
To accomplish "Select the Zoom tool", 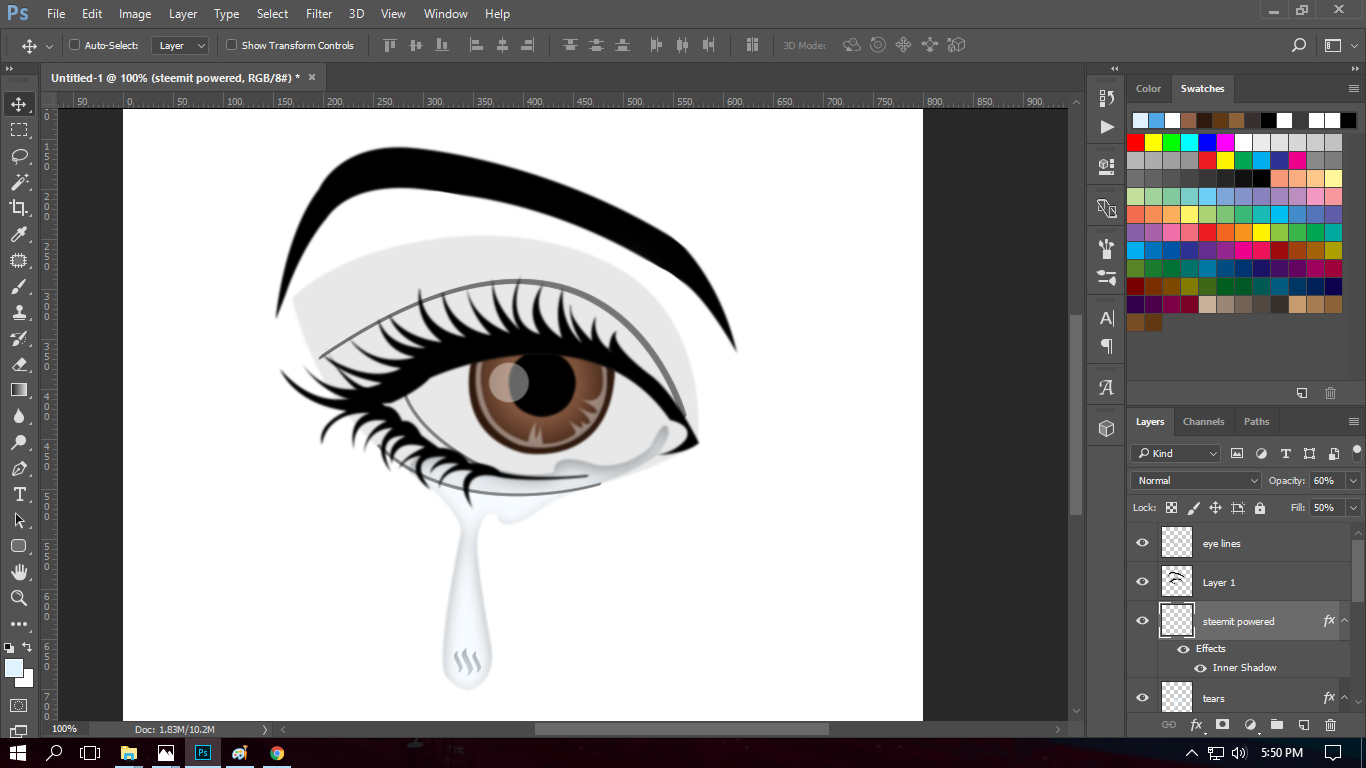I will click(19, 598).
